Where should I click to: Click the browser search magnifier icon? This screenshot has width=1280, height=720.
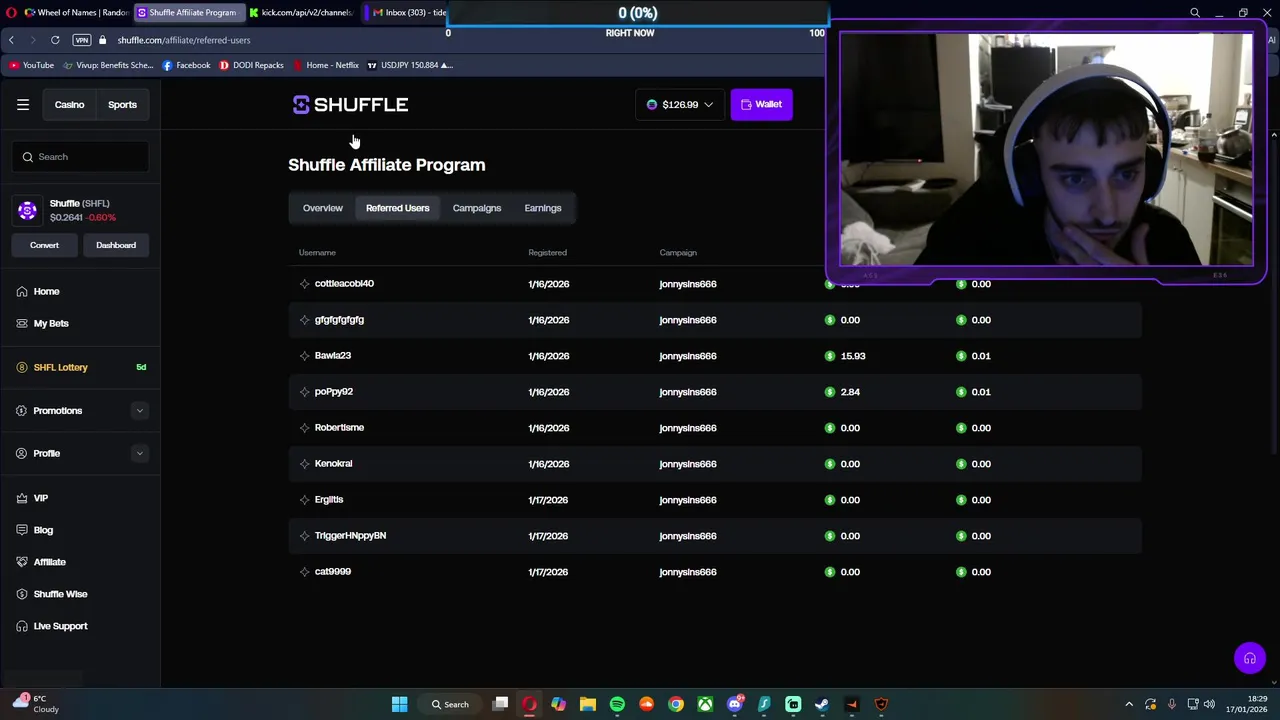point(1195,13)
